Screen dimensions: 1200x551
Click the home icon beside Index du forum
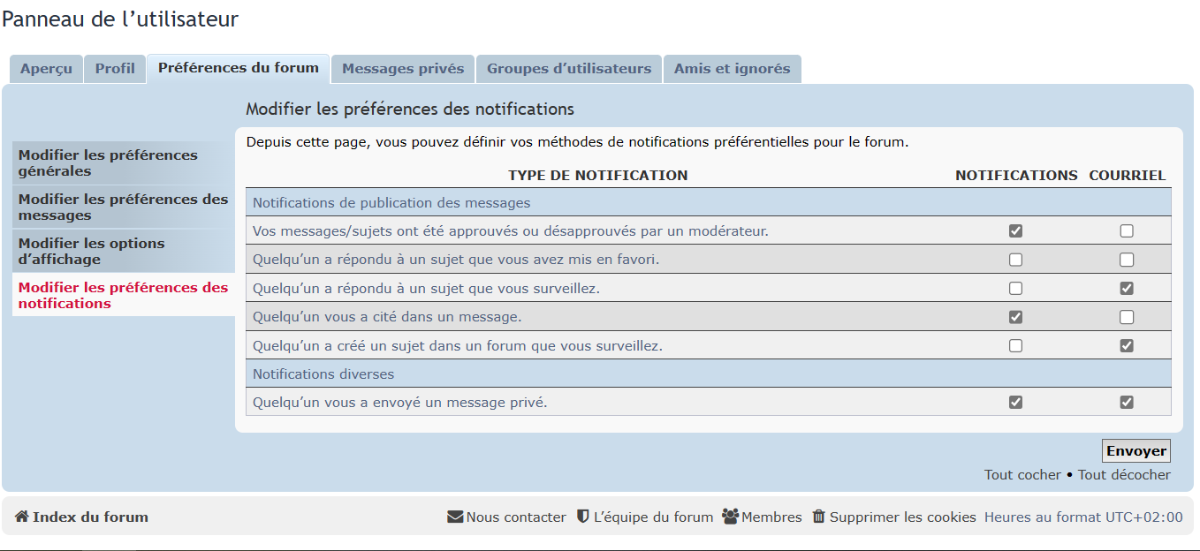[x=22, y=517]
